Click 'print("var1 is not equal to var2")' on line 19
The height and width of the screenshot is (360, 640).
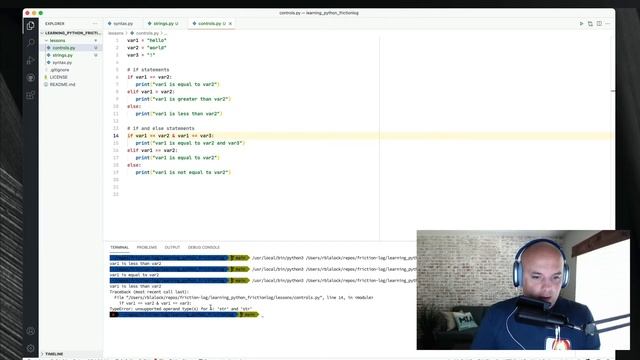pyautogui.click(x=183, y=172)
